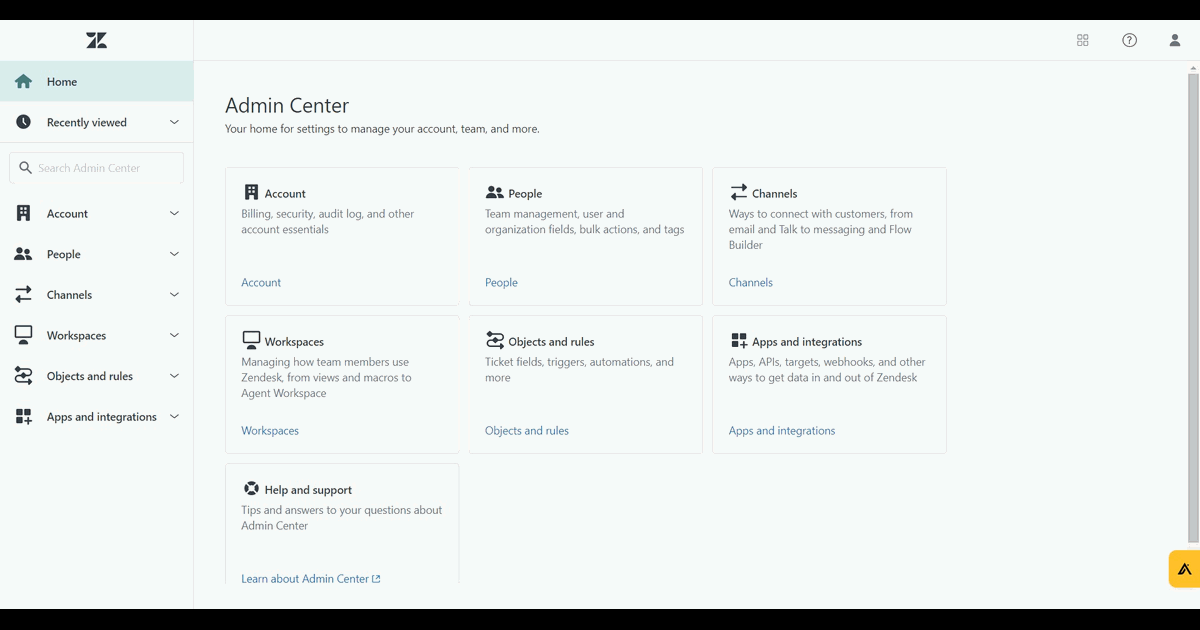Click the scrollbar up arrow
The height and width of the screenshot is (630, 1200).
1193,68
